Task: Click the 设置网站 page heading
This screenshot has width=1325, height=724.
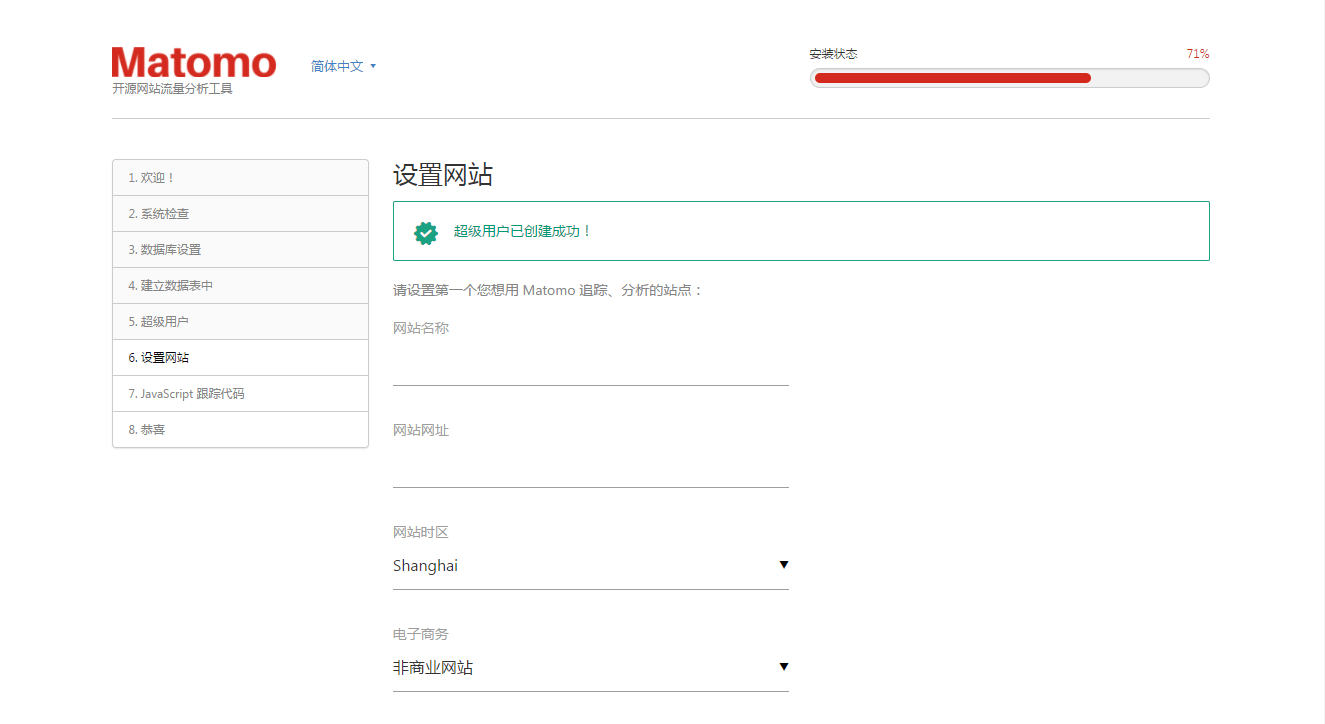Action: (x=443, y=175)
